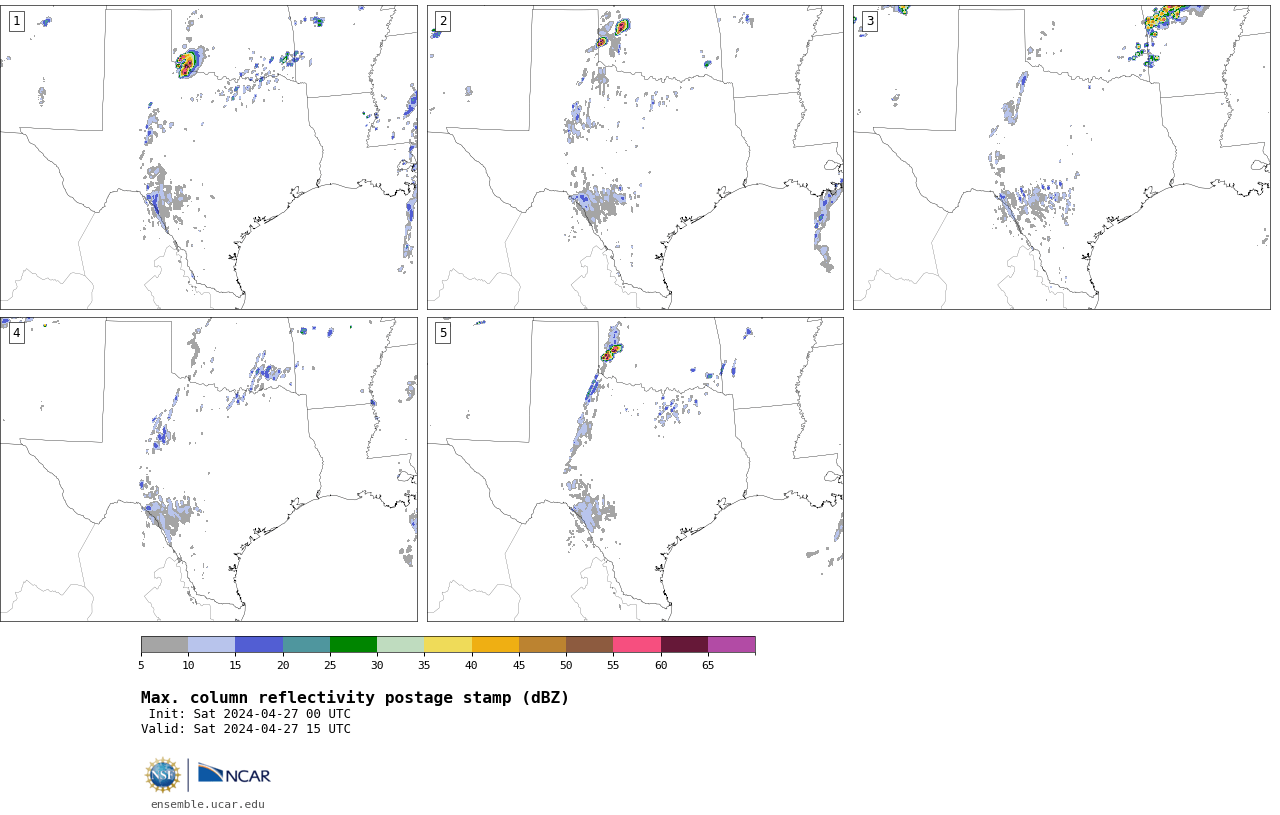Select the tan-brown 45-50 dBZ swatch
Viewport: 1280px width, 815px height.
[542, 644]
